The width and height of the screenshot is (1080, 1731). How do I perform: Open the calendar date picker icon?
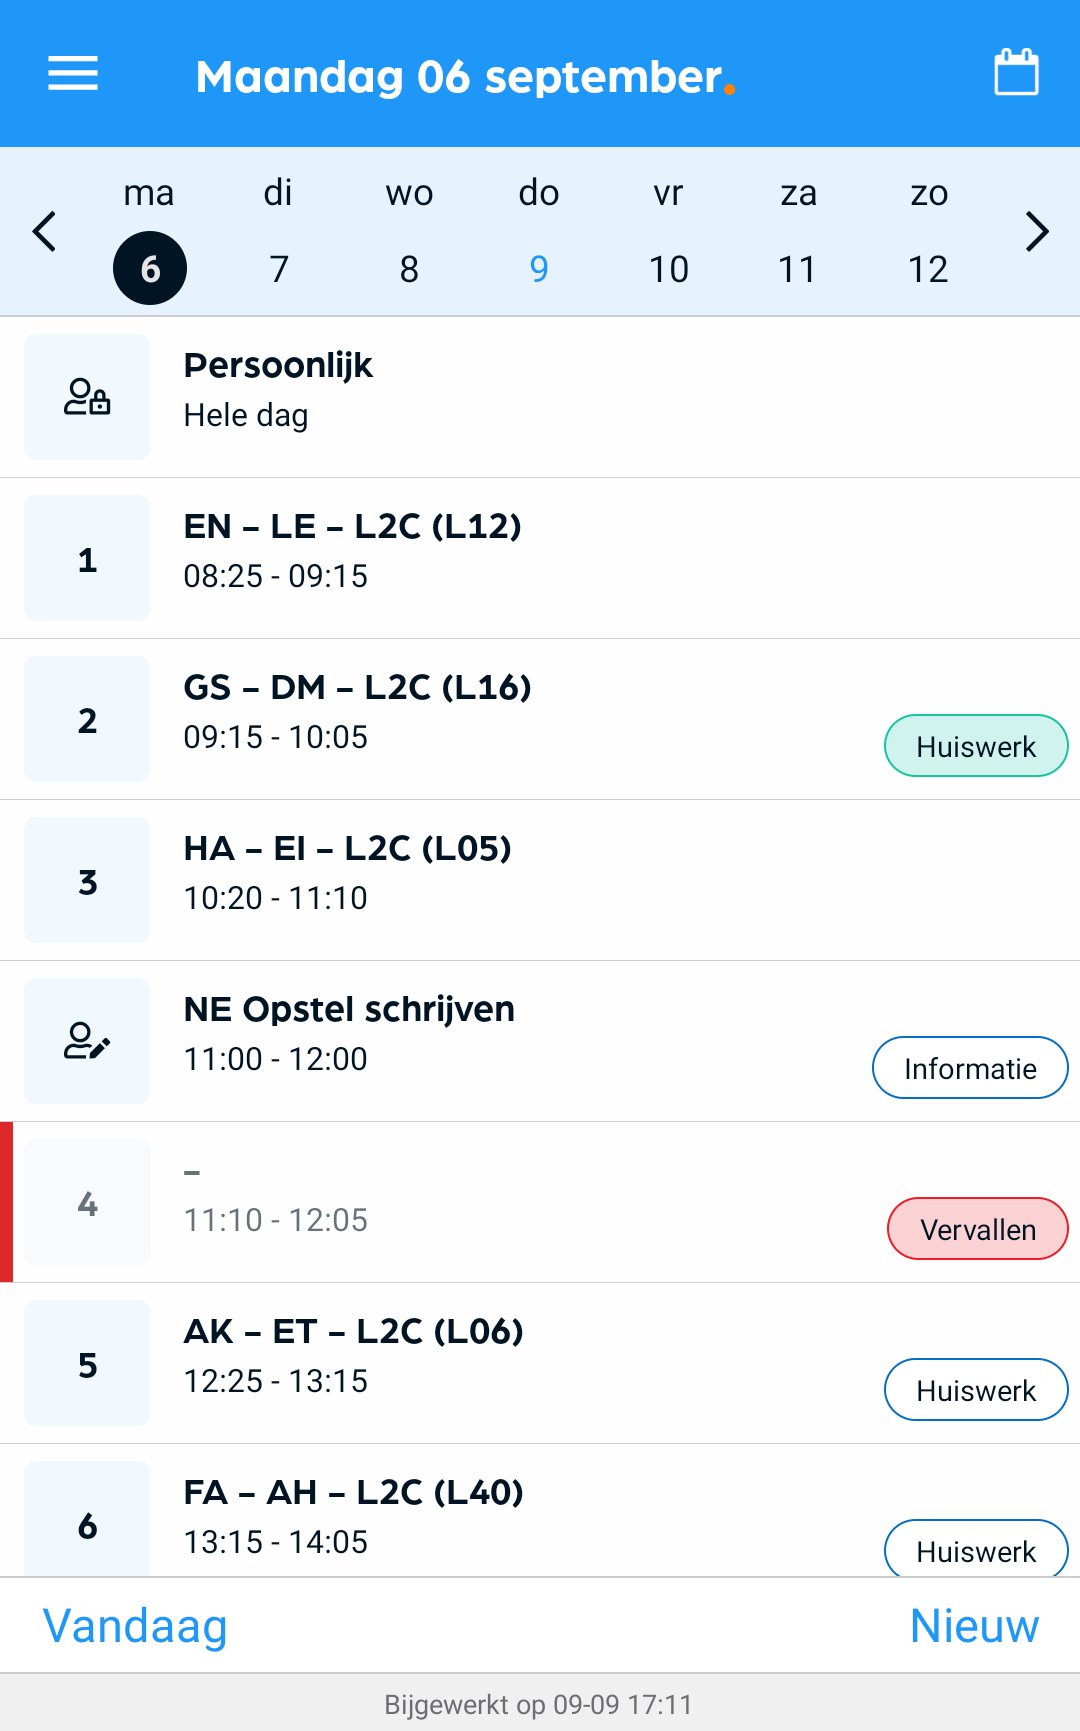(x=1016, y=73)
